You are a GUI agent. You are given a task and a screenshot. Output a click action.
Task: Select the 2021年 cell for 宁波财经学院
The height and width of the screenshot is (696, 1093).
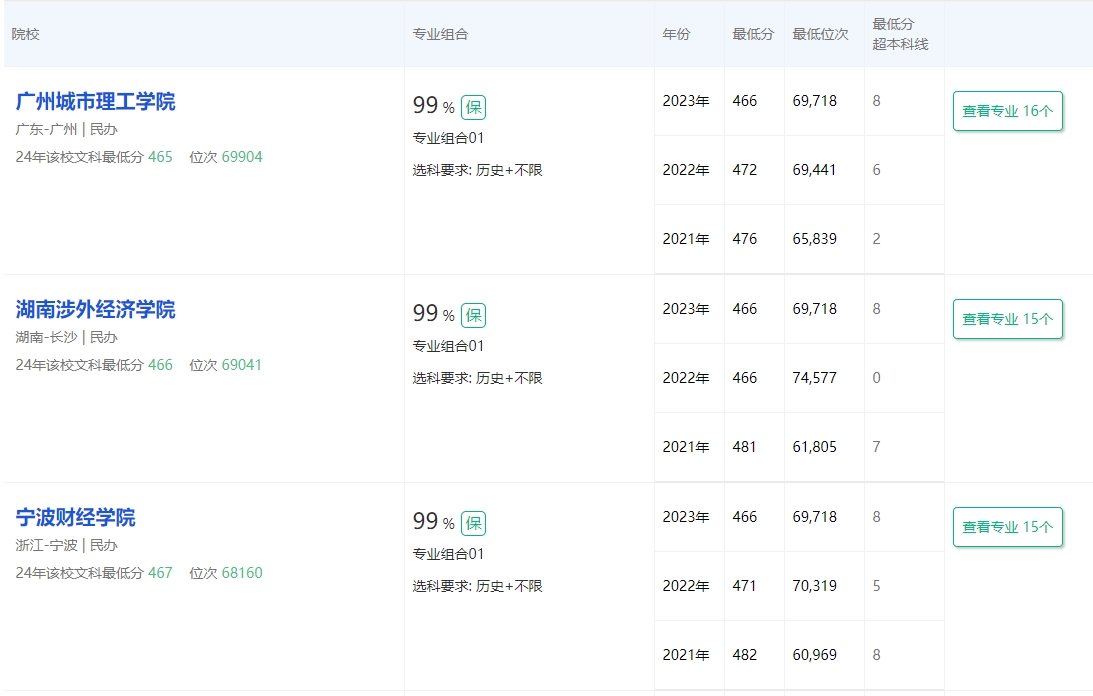pyautogui.click(x=686, y=655)
